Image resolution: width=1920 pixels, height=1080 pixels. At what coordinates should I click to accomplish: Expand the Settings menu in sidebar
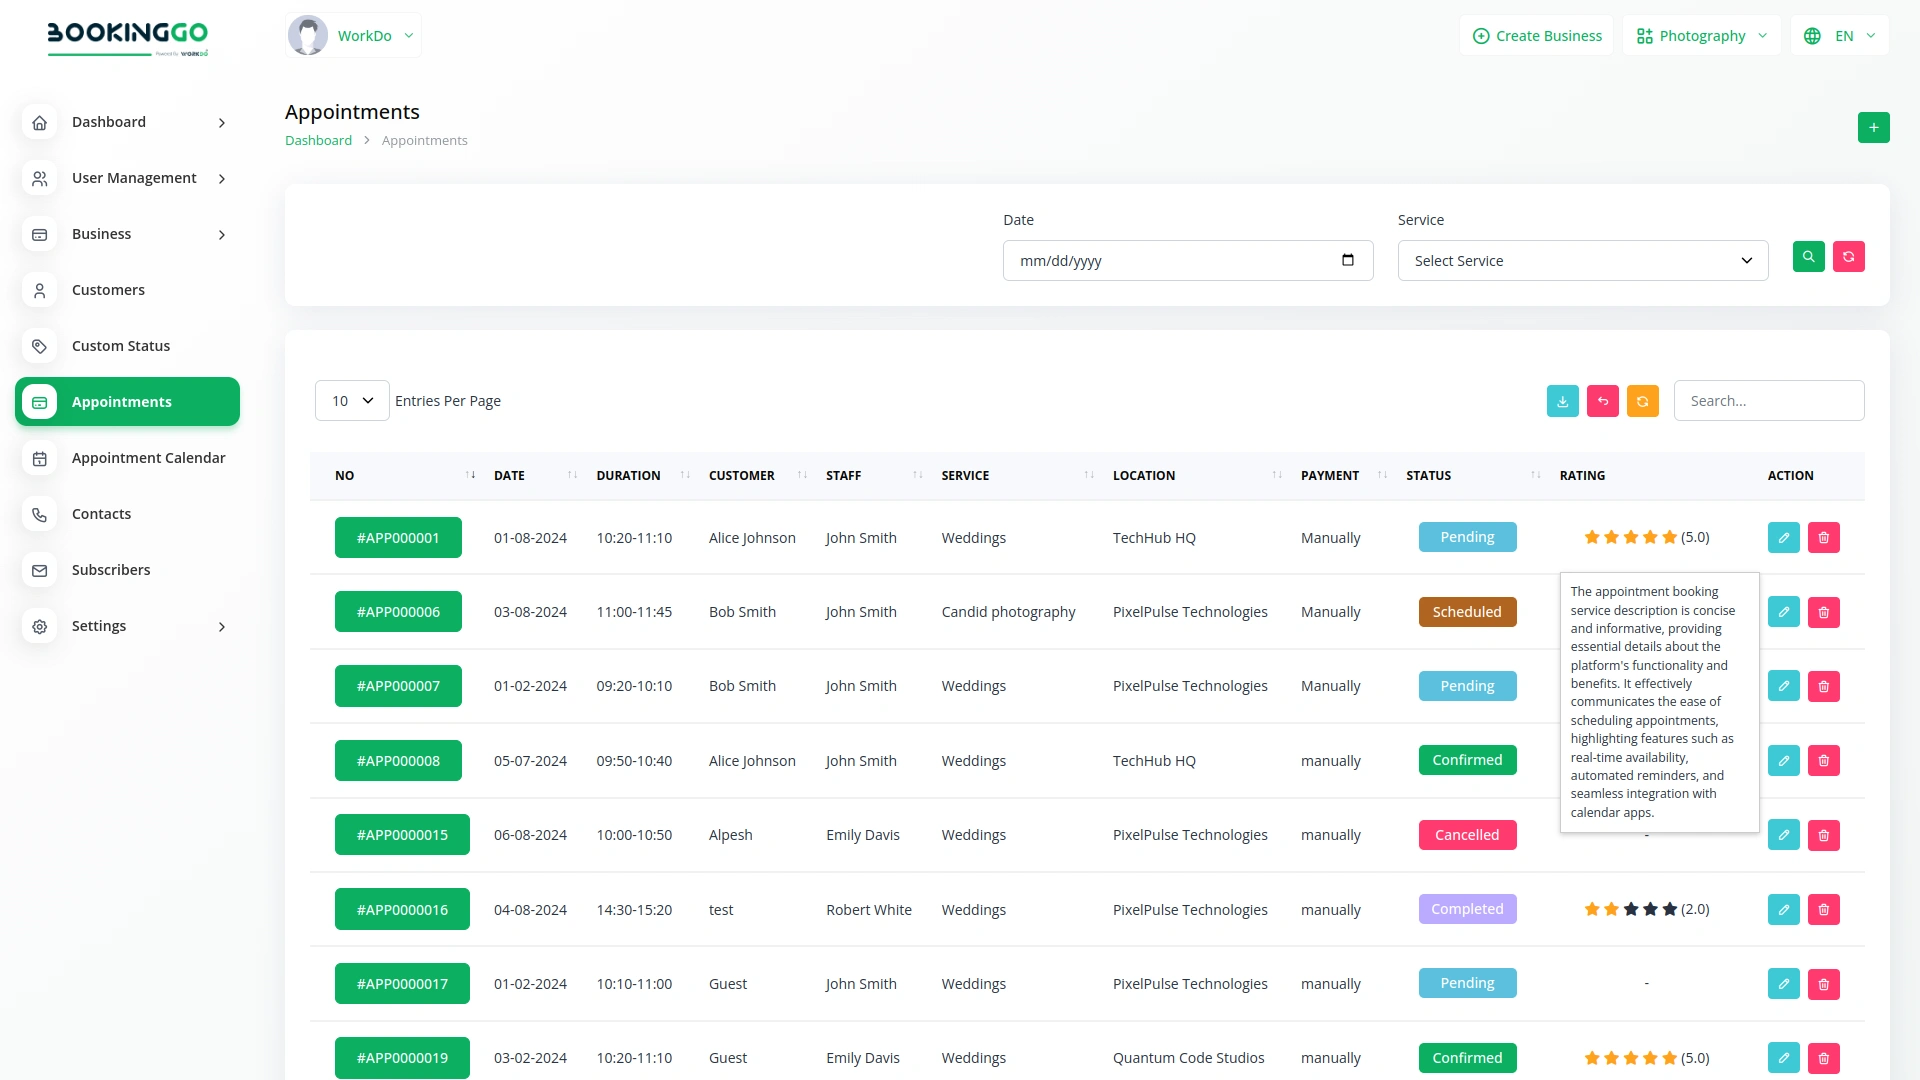point(100,626)
